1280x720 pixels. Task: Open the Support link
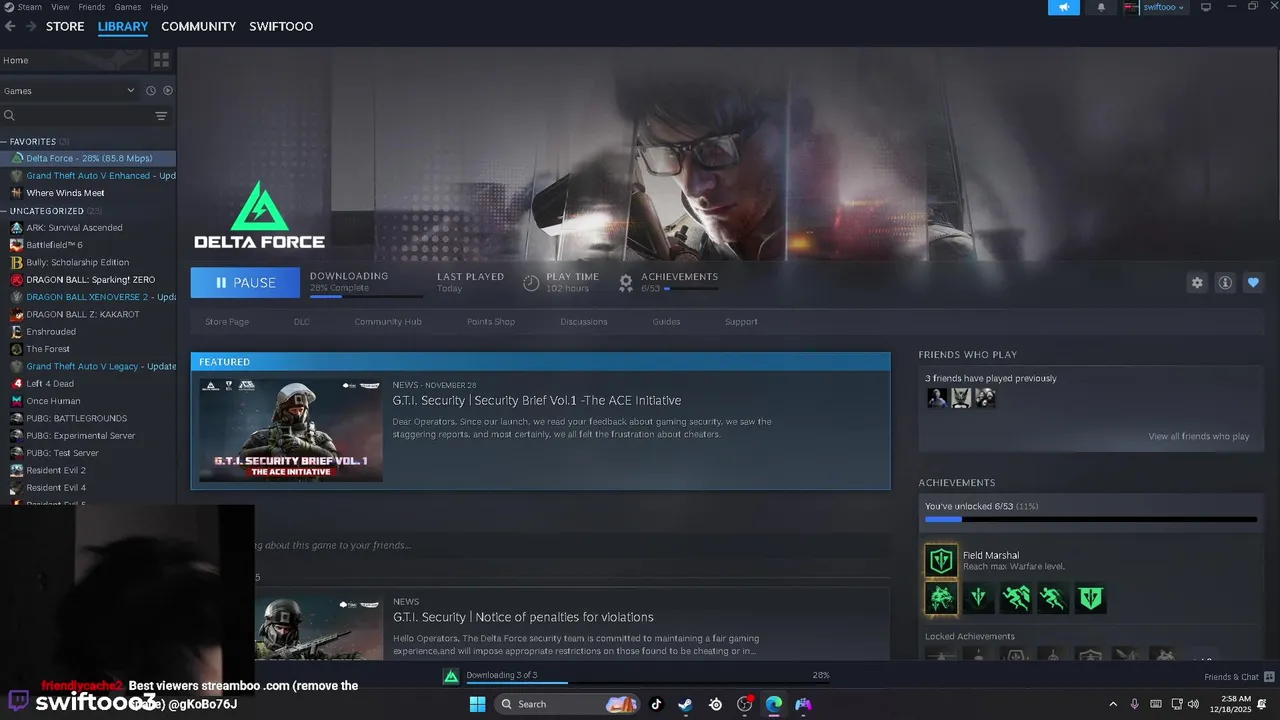pyautogui.click(x=741, y=322)
